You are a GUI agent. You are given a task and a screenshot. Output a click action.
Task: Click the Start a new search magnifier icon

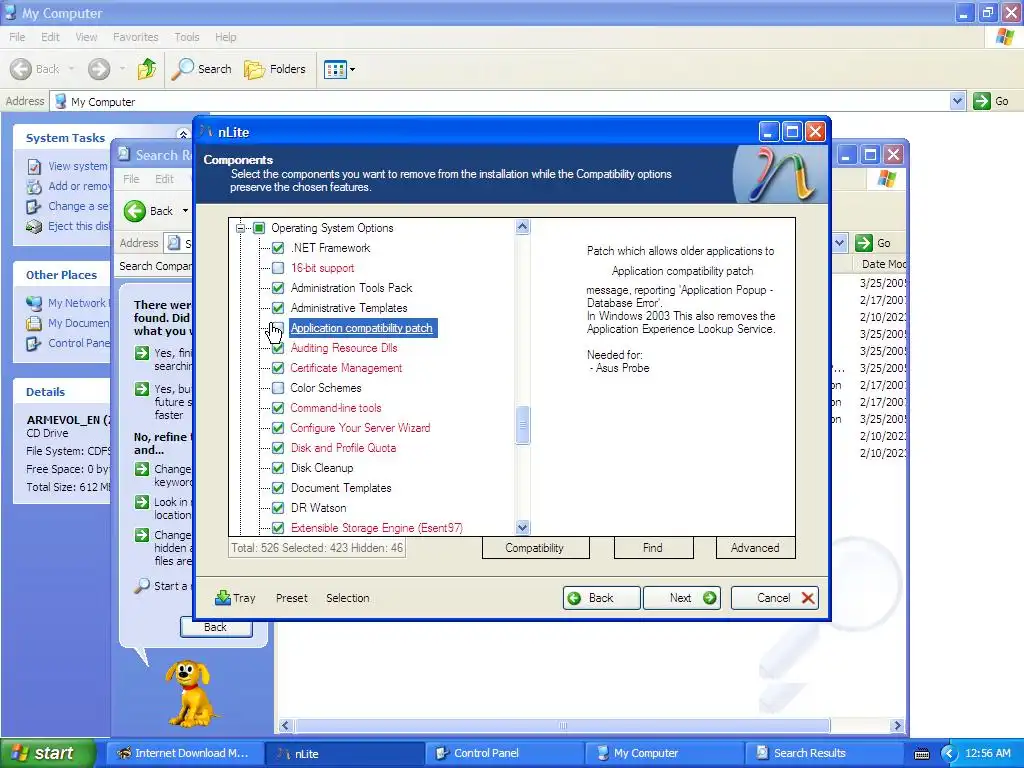142,586
